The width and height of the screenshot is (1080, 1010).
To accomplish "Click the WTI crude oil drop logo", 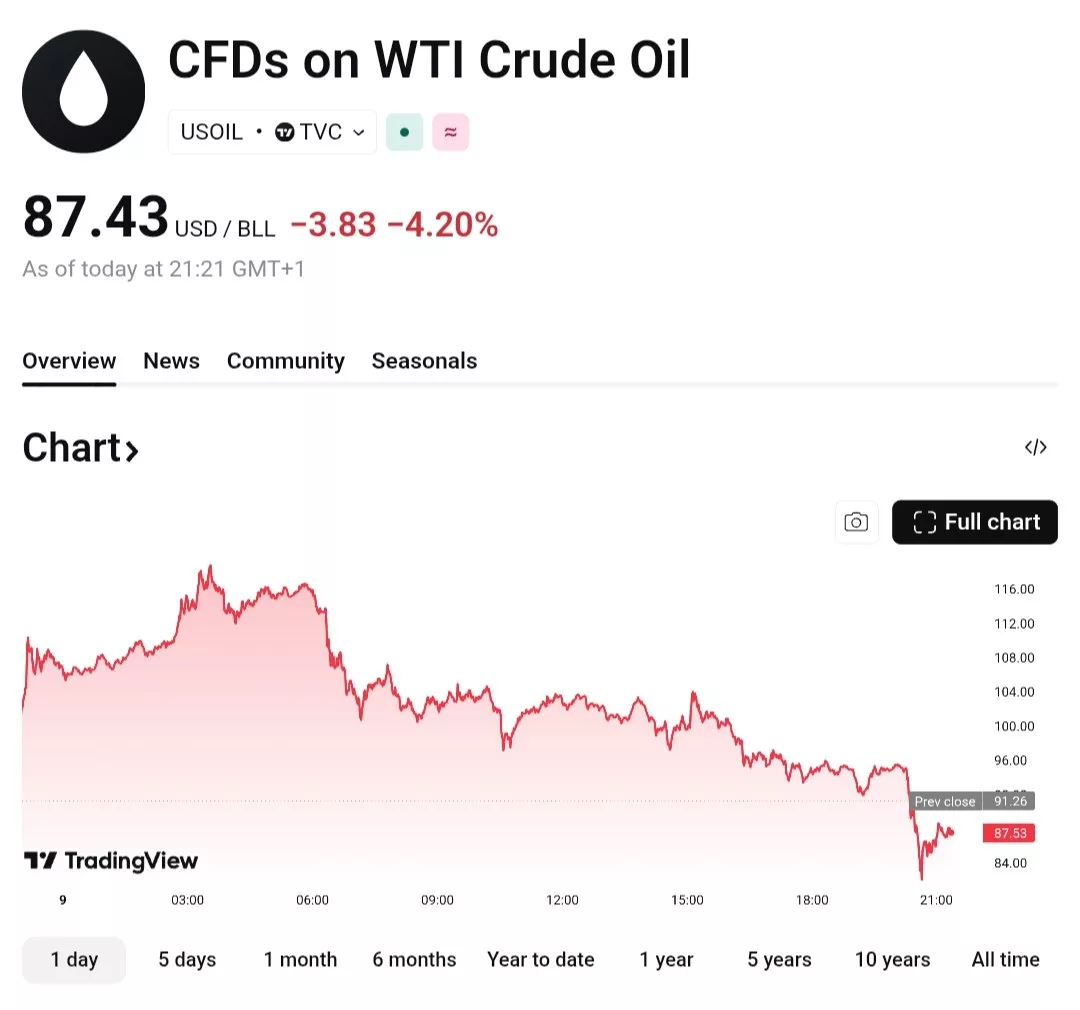I will point(83,91).
